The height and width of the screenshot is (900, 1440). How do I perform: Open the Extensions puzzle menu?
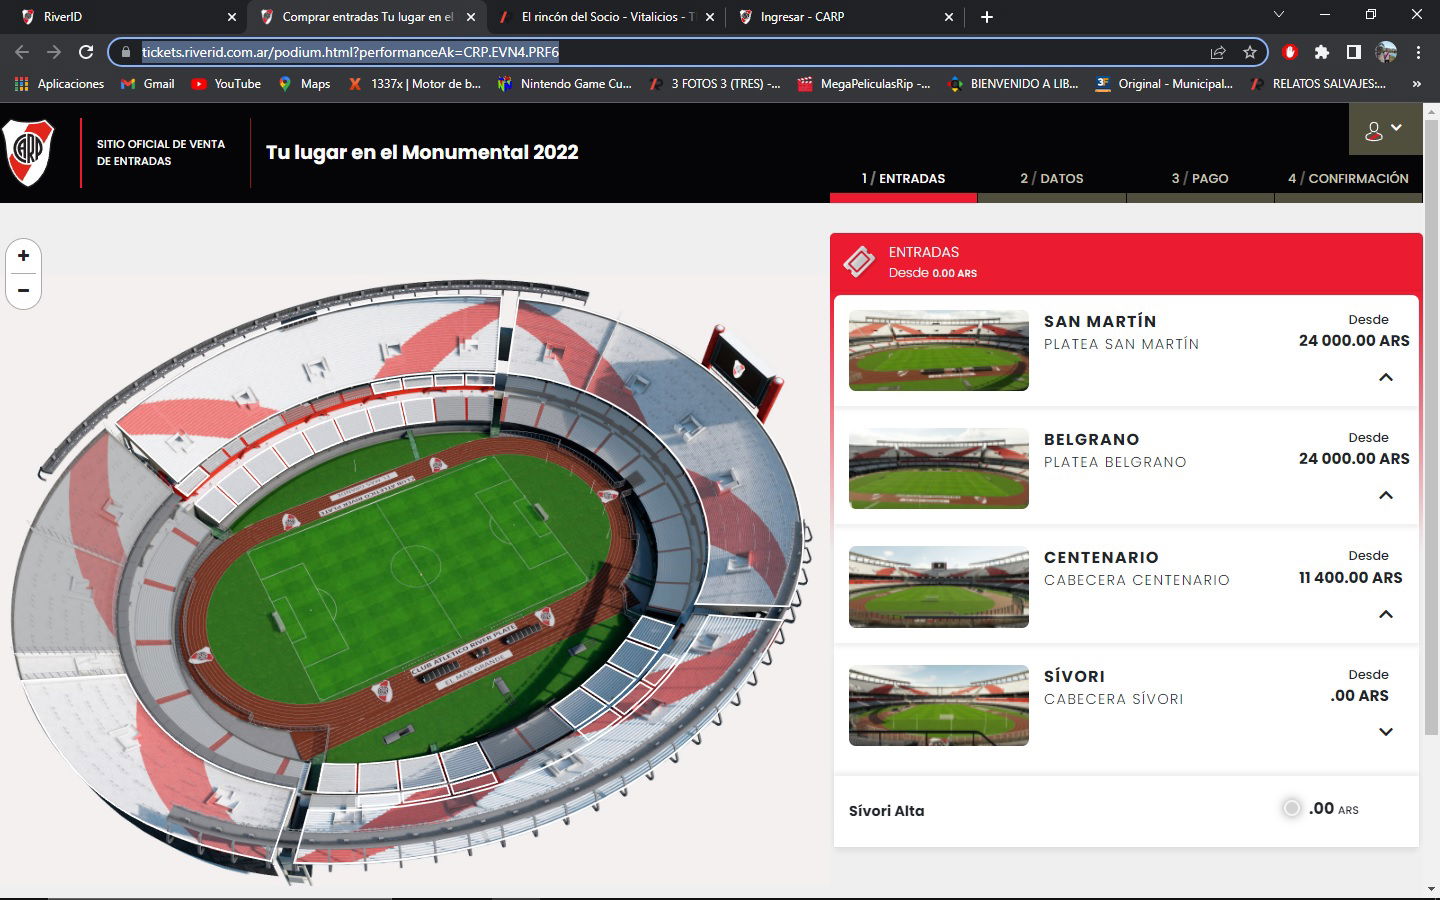click(1322, 52)
